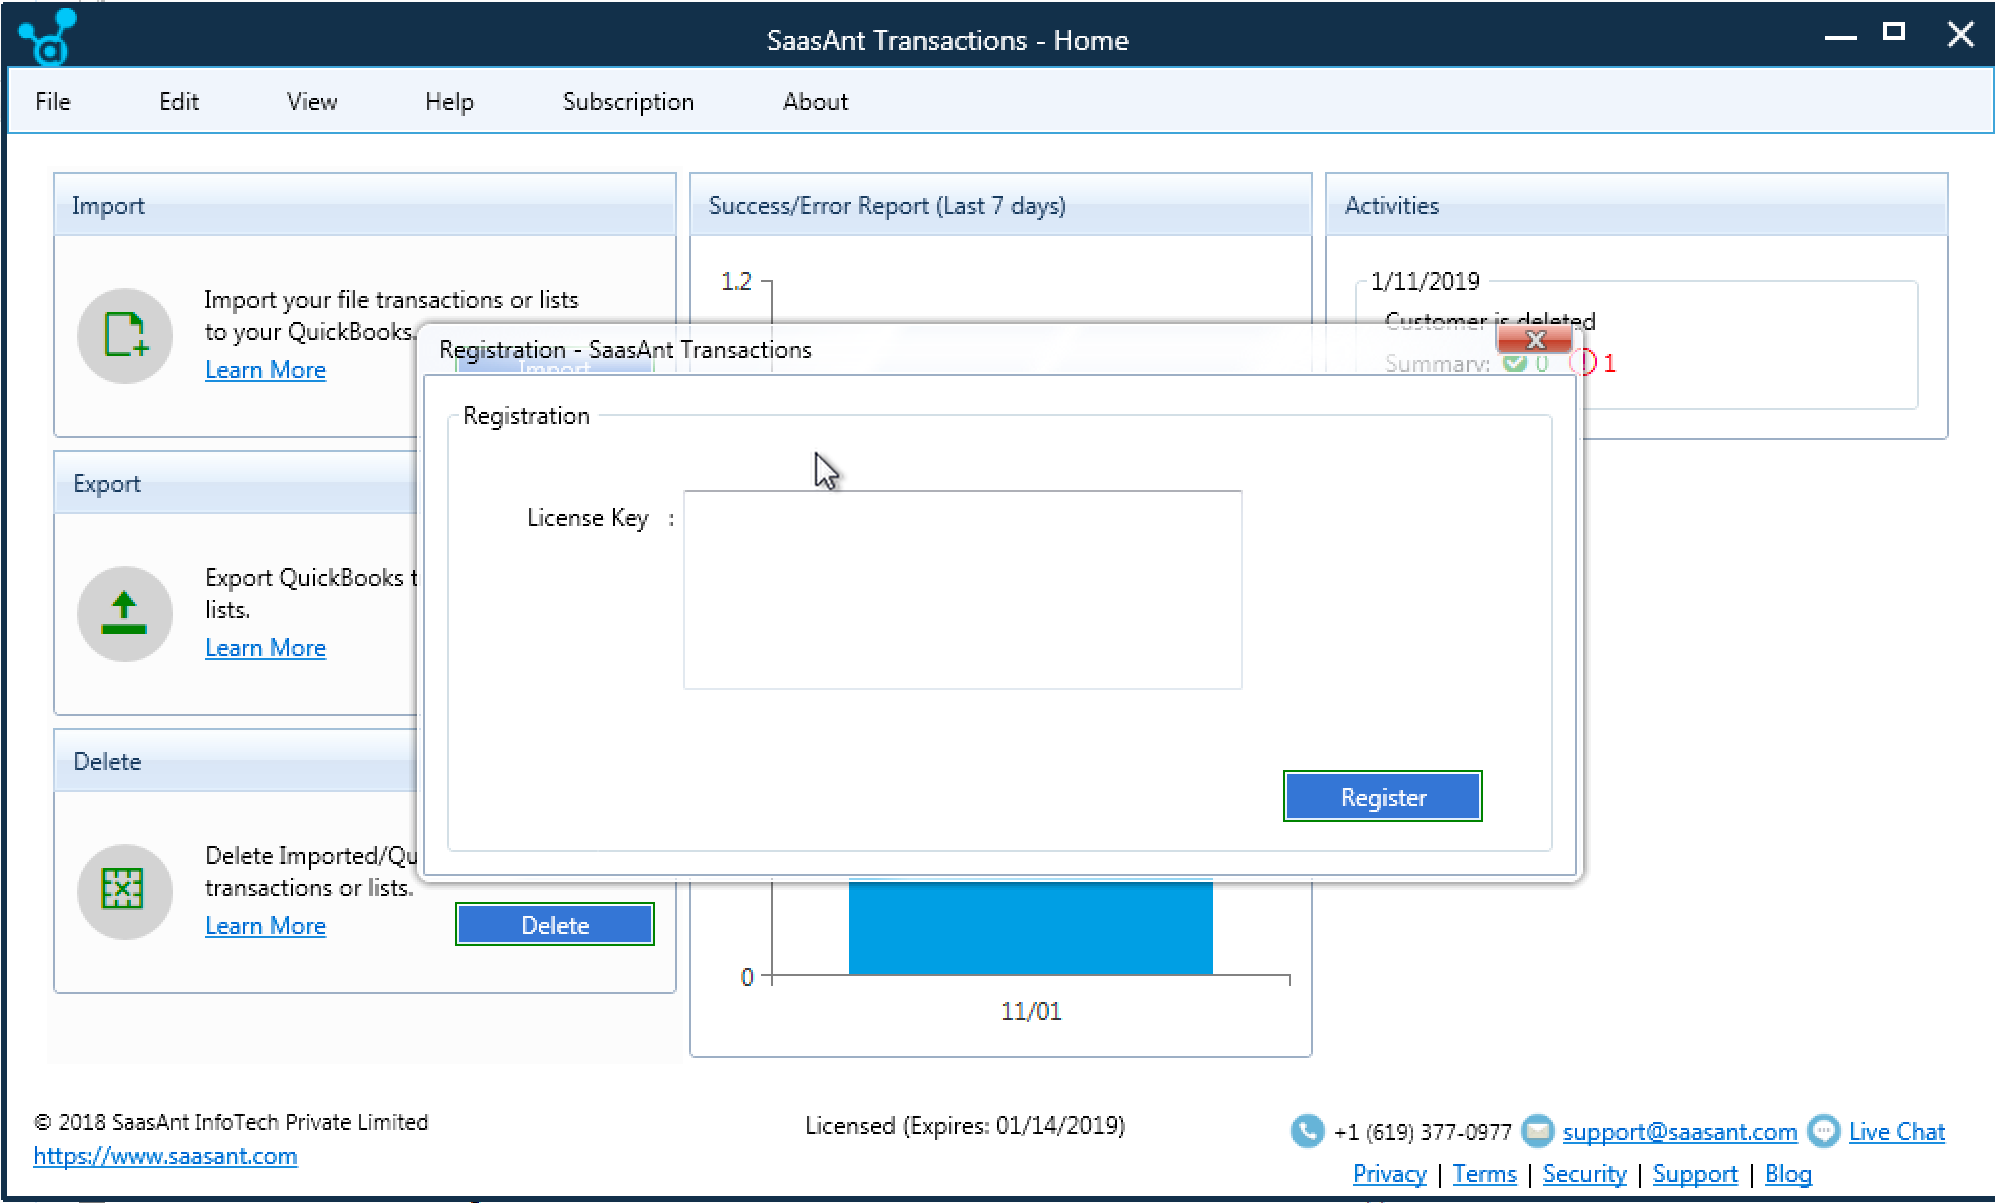
Task: Open the File menu
Action: tap(53, 101)
